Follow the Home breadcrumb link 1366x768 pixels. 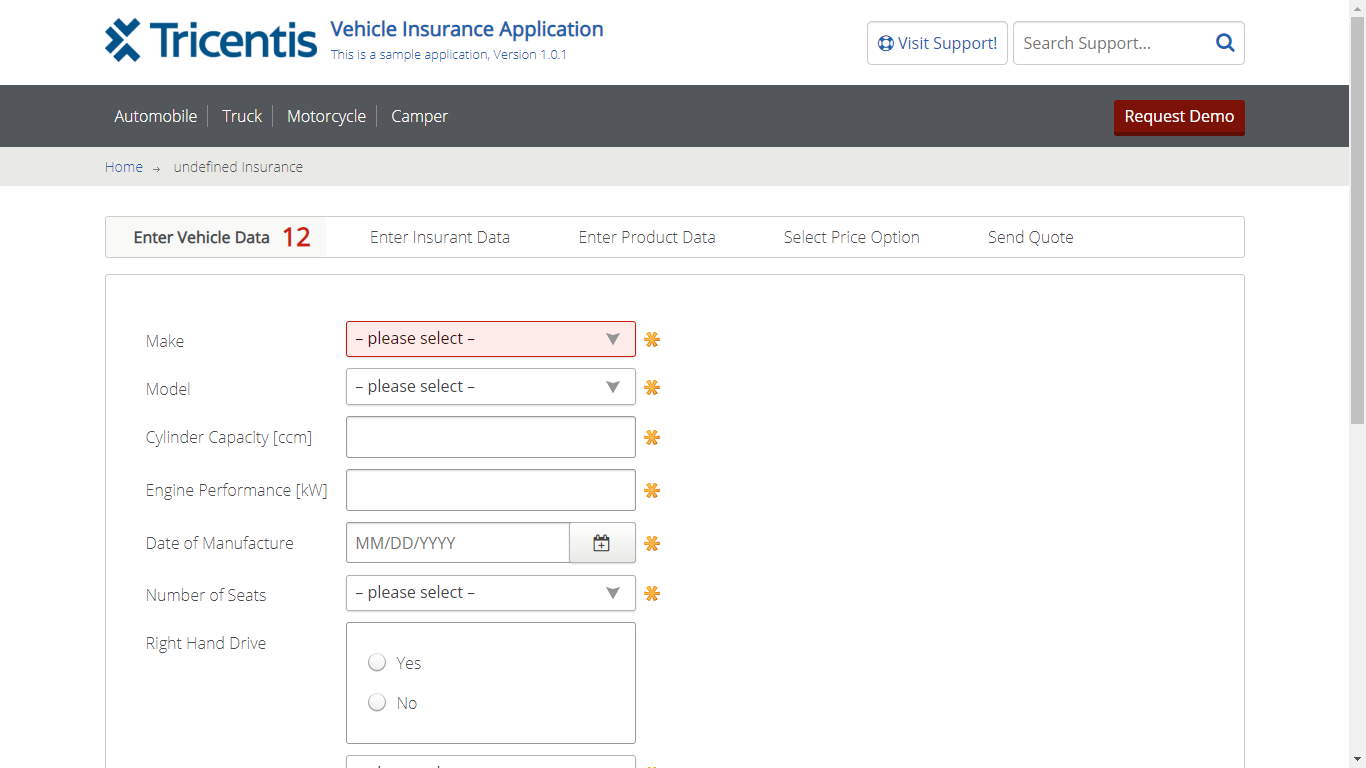(124, 167)
